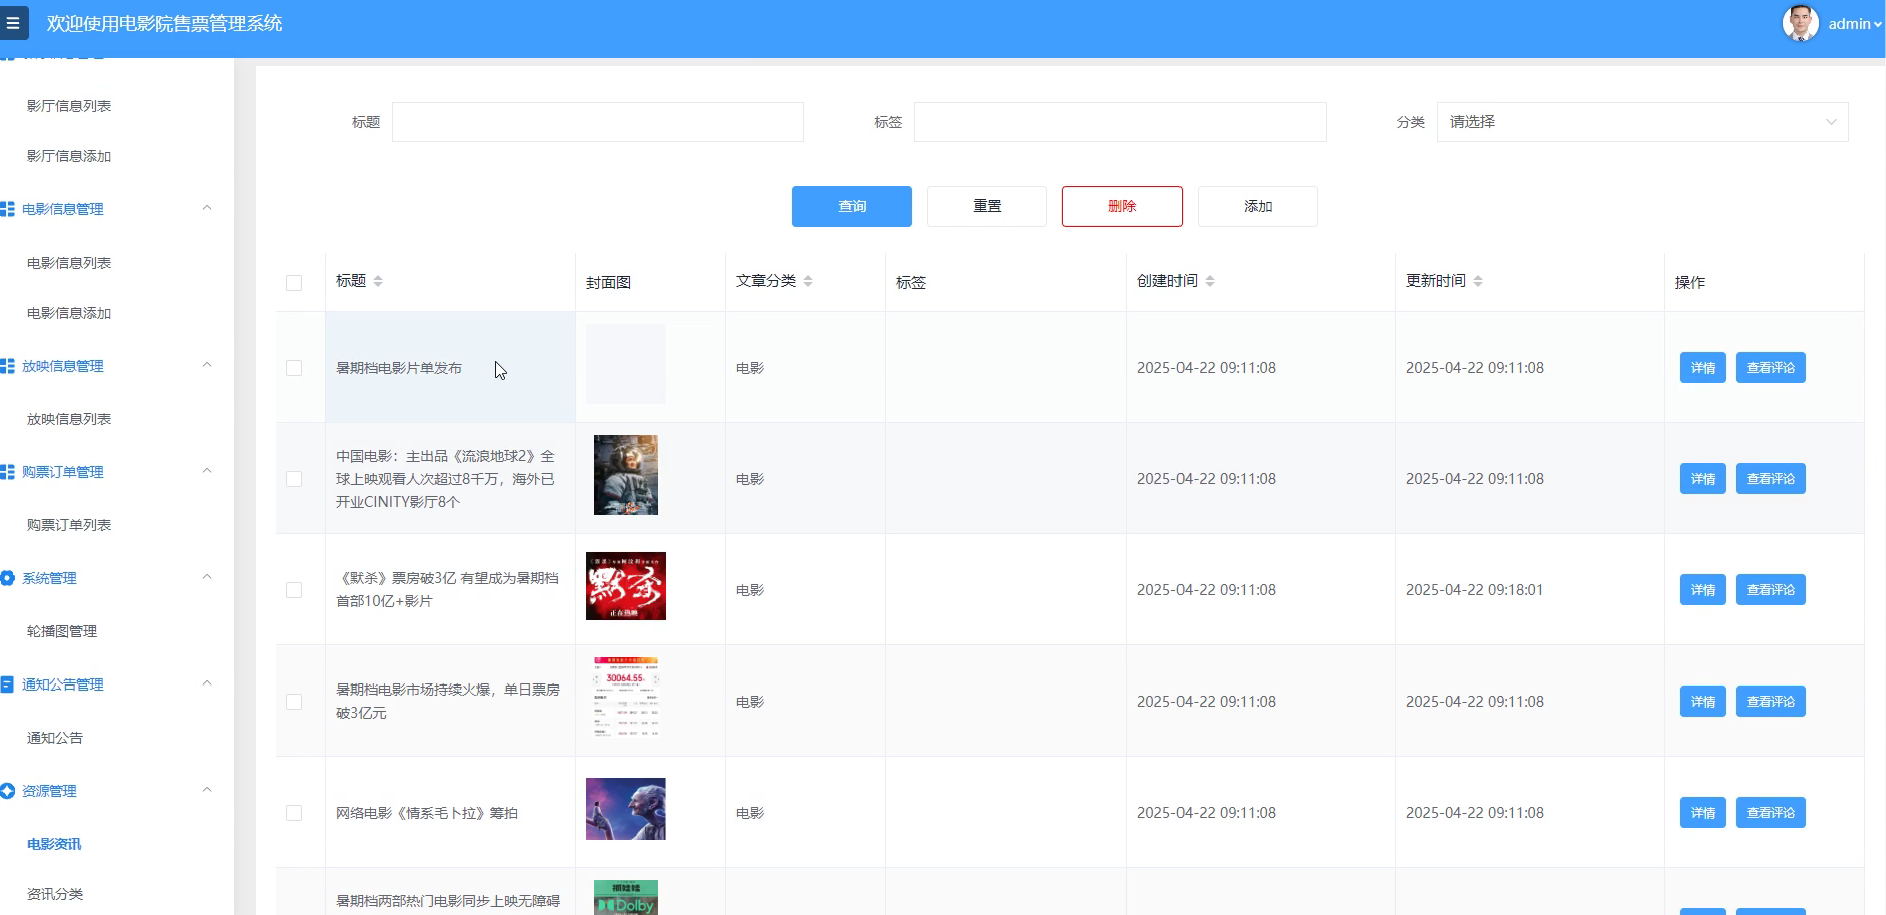Check the 《情系毛卜拉》 row checkbox

click(x=294, y=813)
